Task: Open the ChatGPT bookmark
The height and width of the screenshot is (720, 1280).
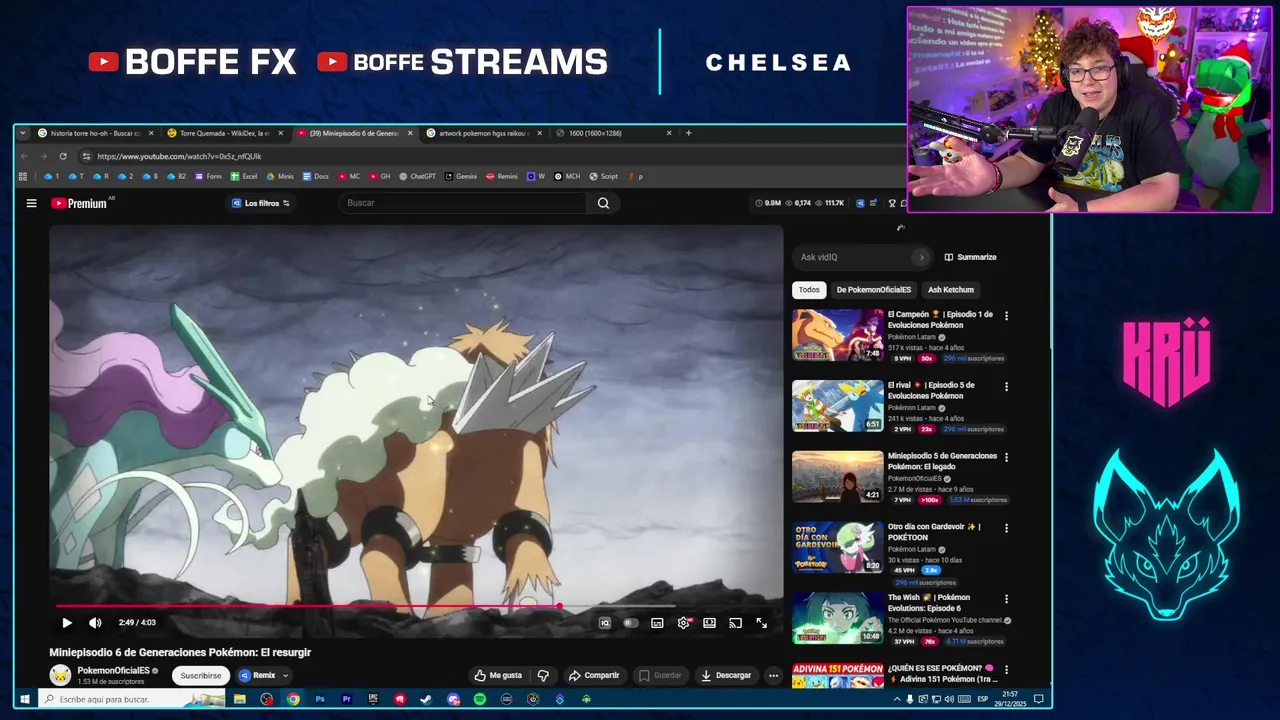Action: pyautogui.click(x=417, y=176)
